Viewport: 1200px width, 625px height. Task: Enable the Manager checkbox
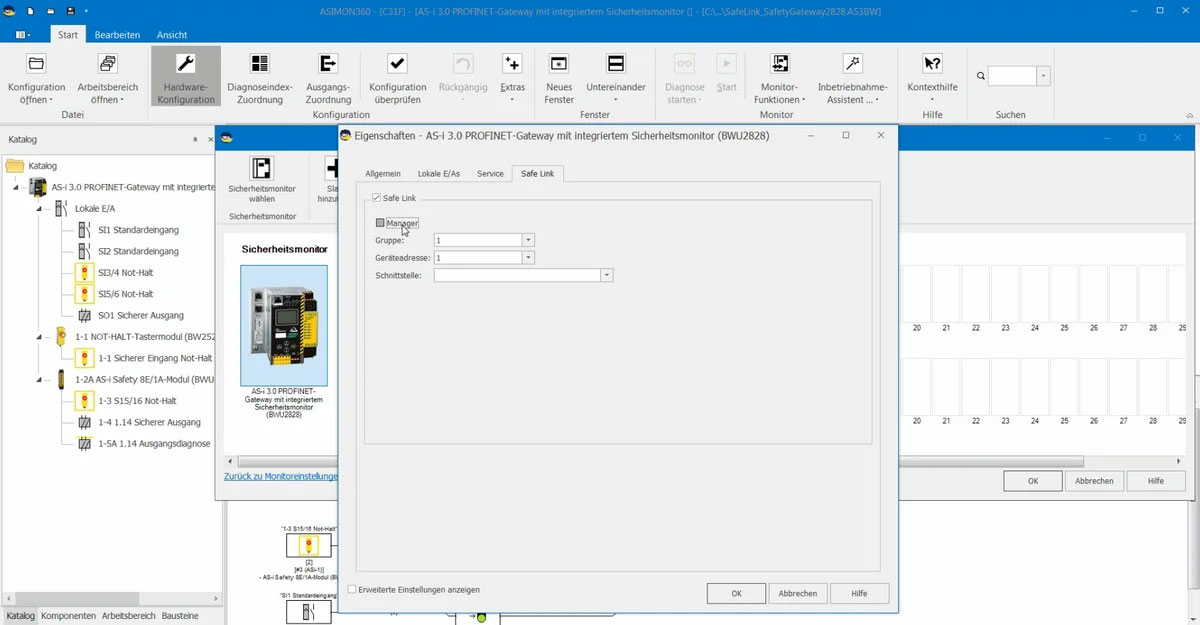(x=380, y=223)
